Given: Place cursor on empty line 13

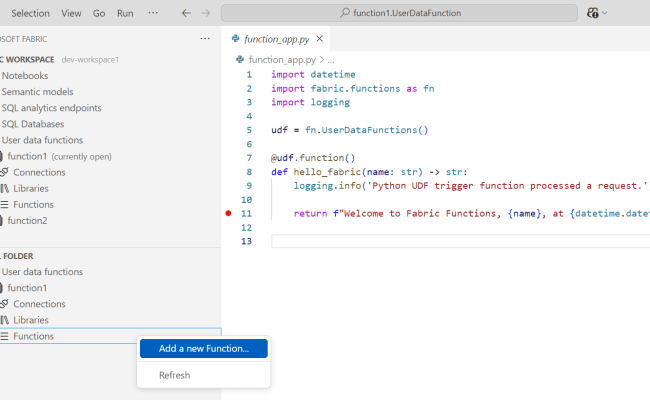Looking at the screenshot, I should (460, 241).
